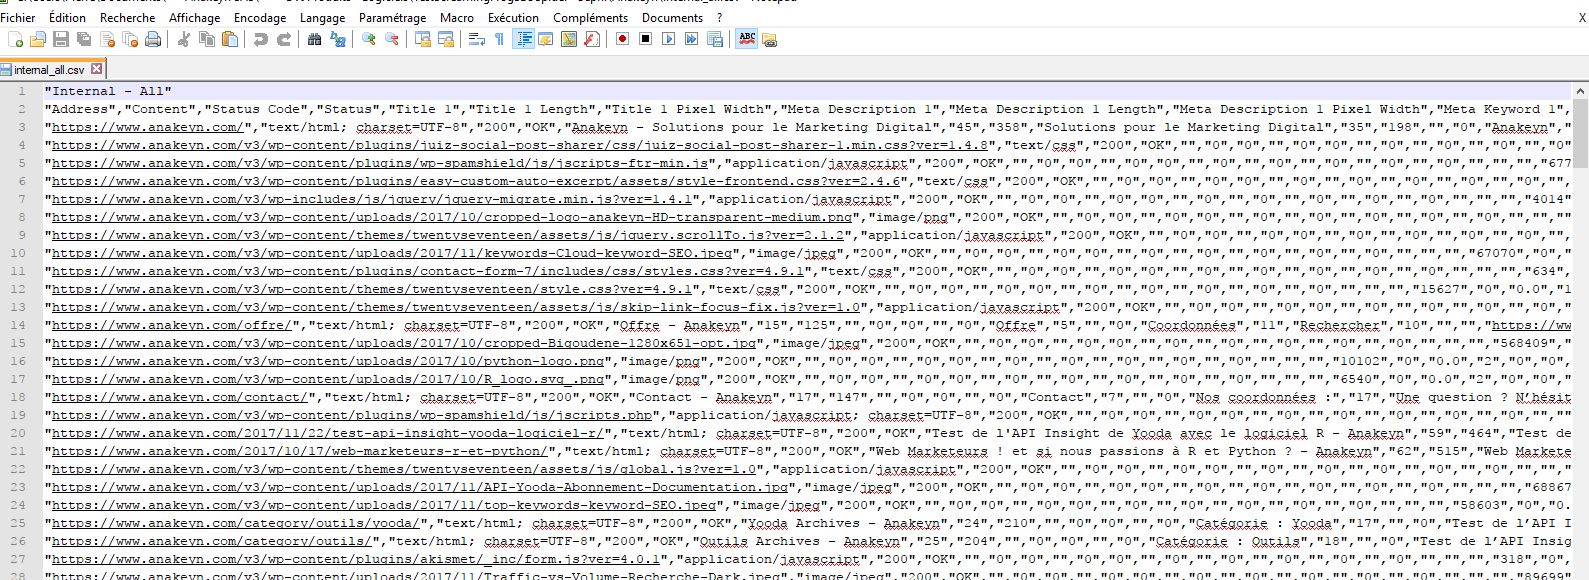The image size is (1589, 580).
Task: Undo the last edit
Action: [x=260, y=39]
